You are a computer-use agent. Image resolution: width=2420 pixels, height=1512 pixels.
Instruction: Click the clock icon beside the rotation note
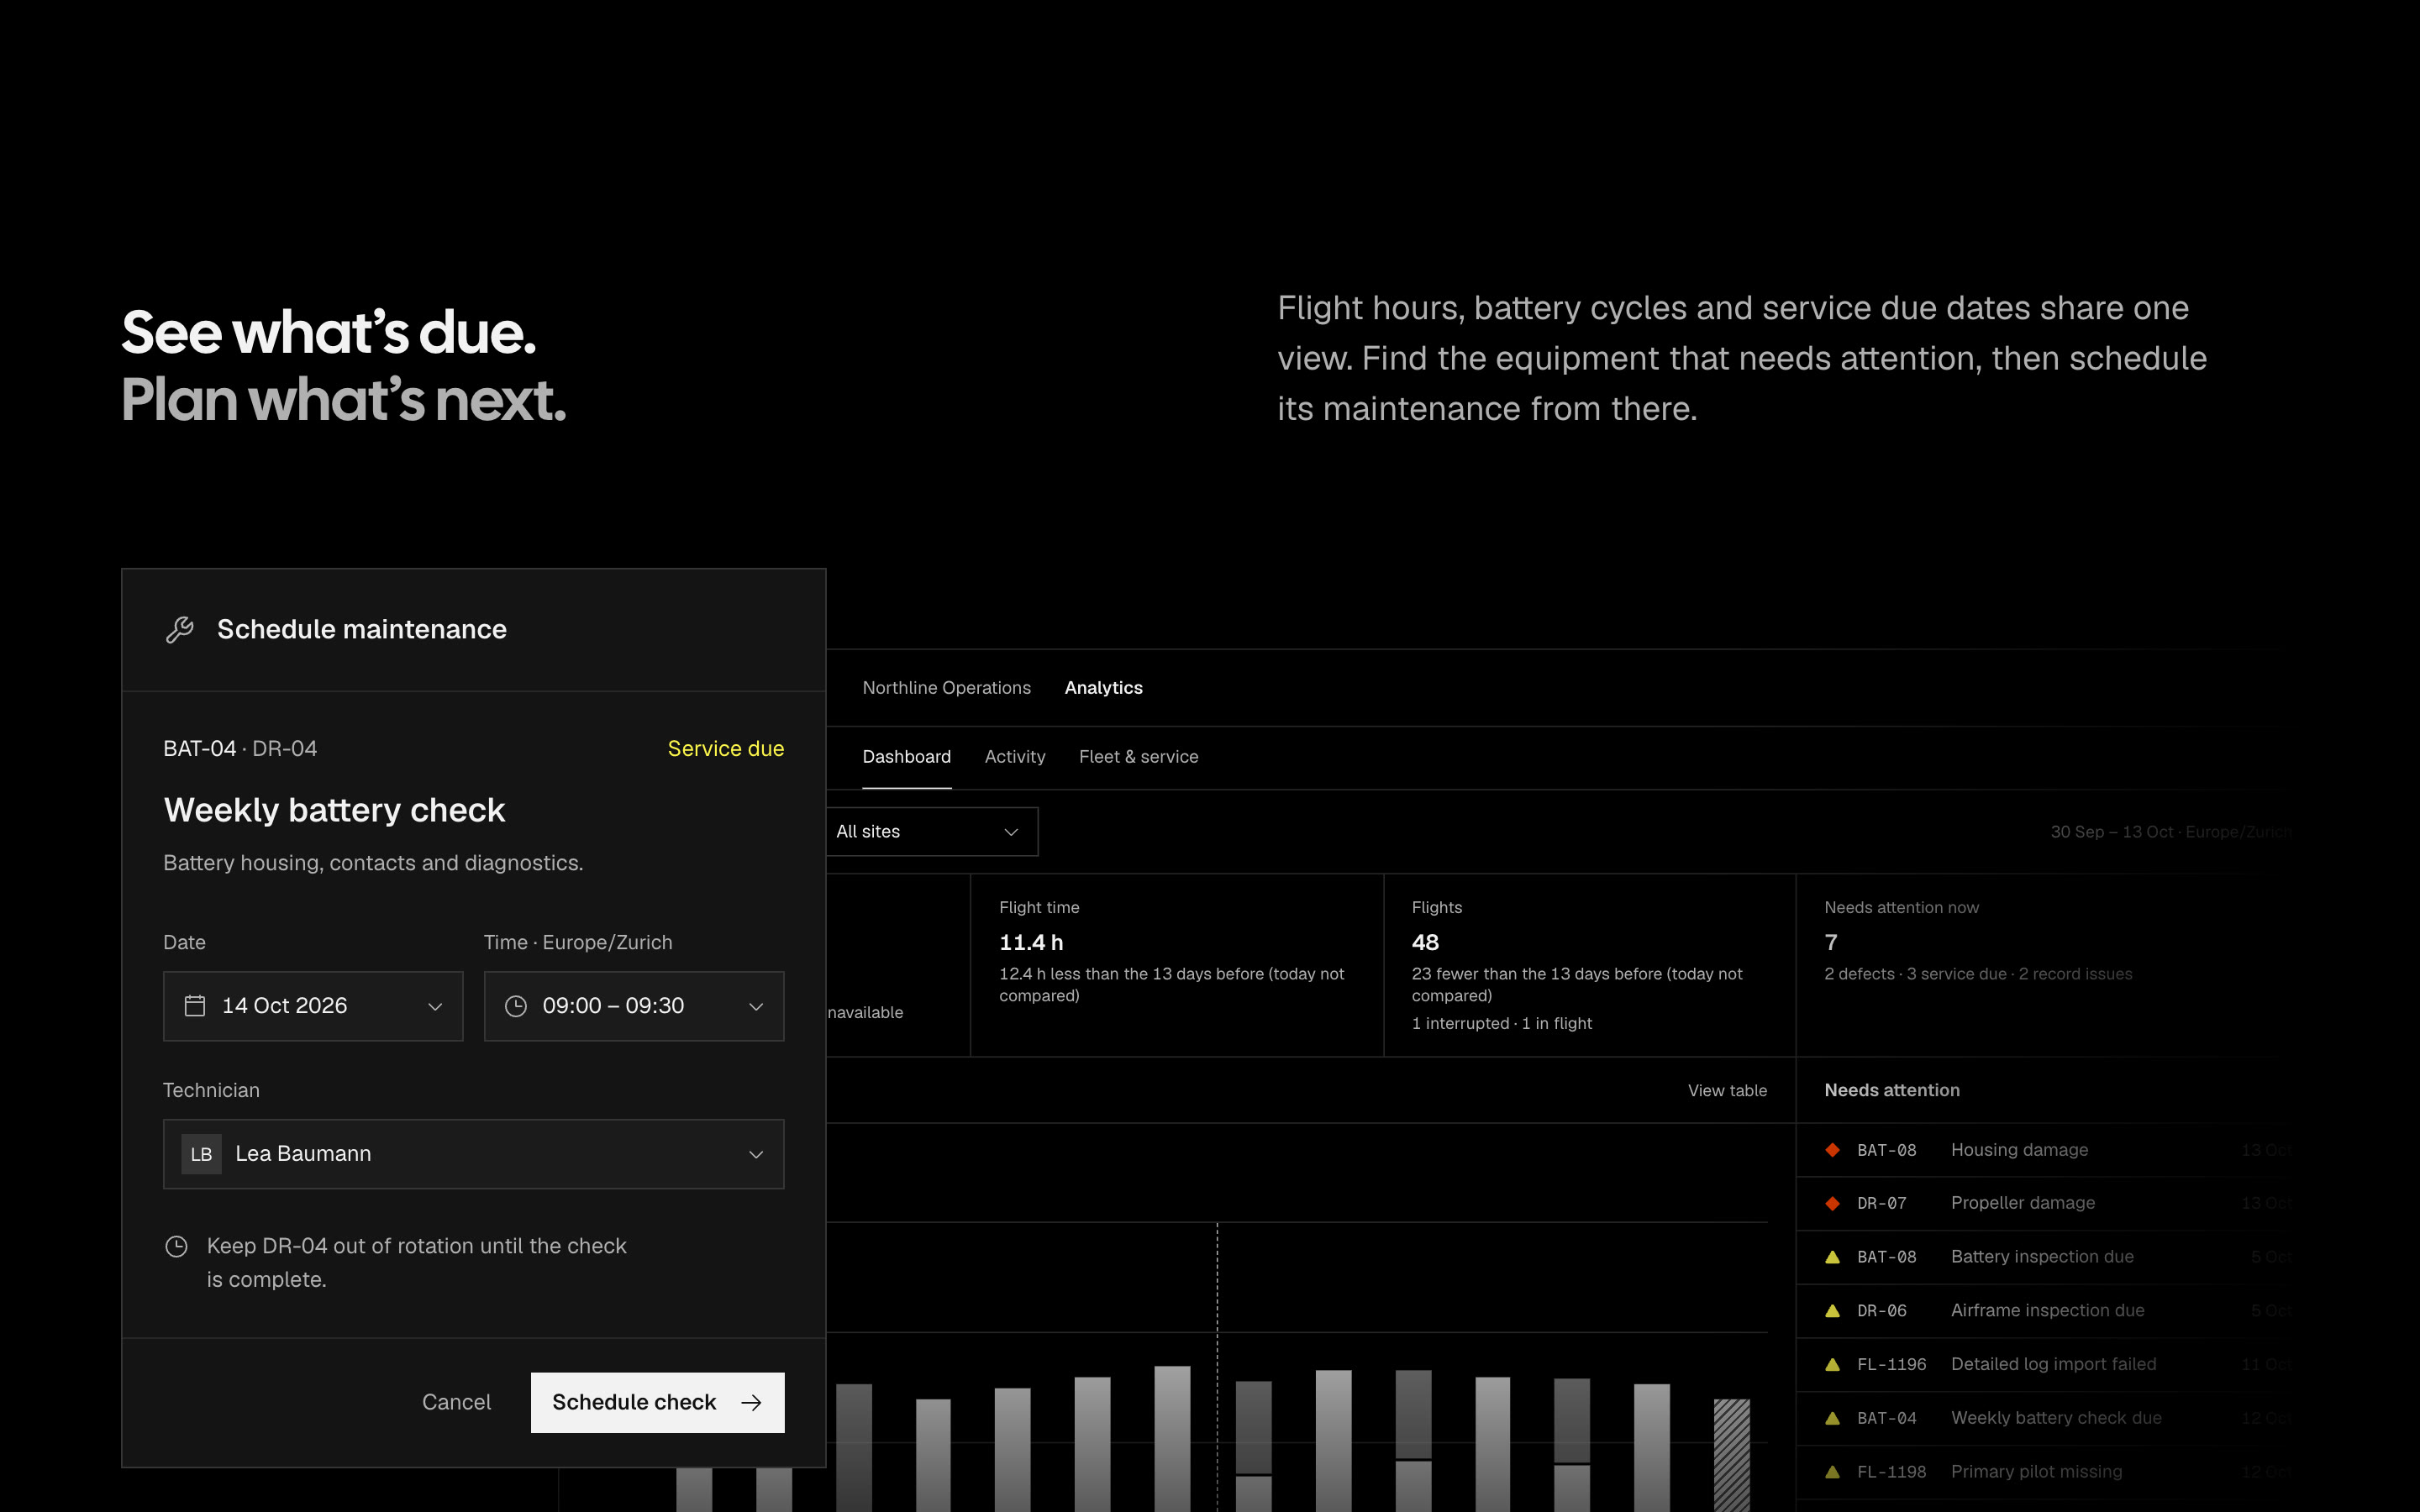coord(176,1246)
